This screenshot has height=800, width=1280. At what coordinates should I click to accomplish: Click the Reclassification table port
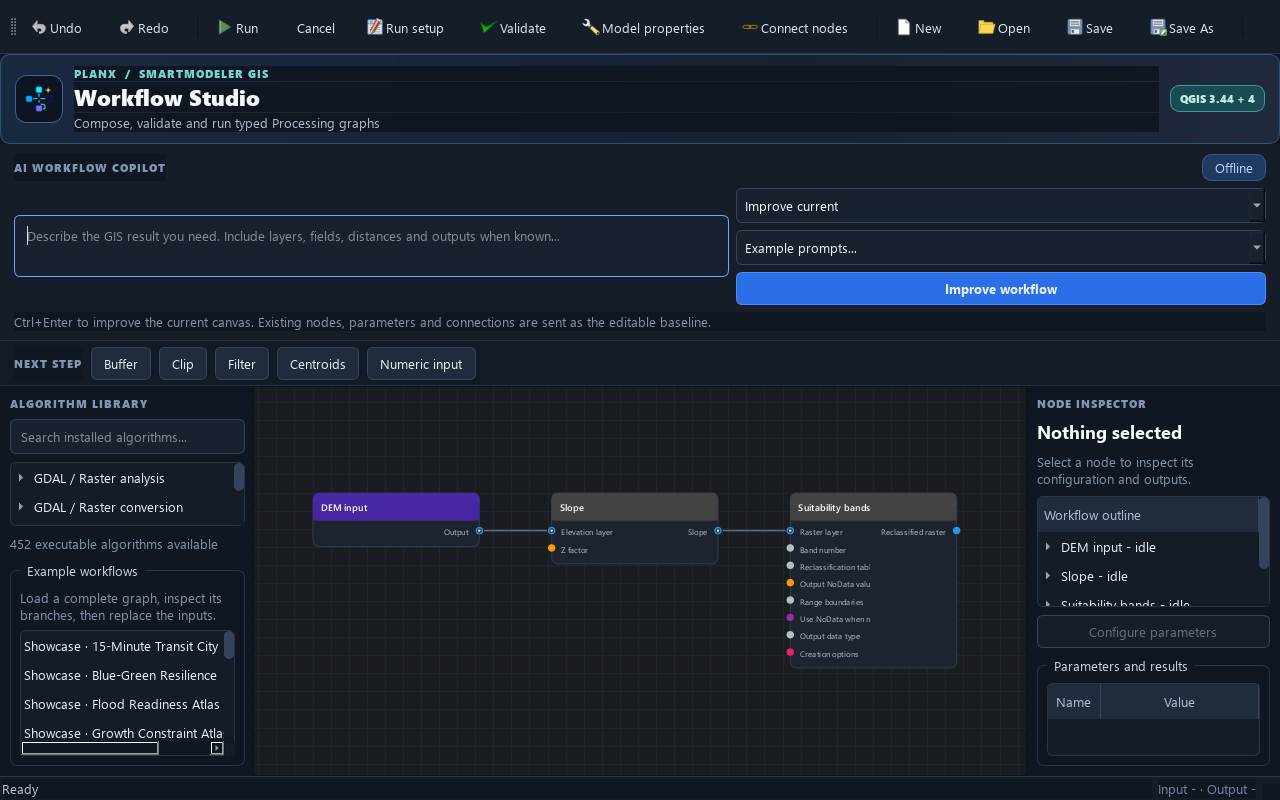(x=790, y=566)
